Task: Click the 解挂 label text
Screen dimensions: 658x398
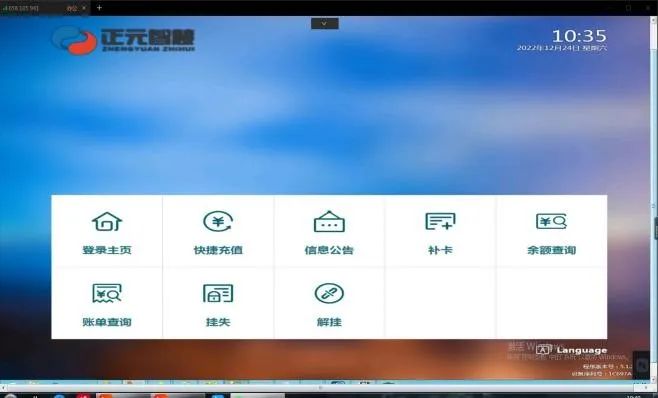Action: (x=329, y=322)
